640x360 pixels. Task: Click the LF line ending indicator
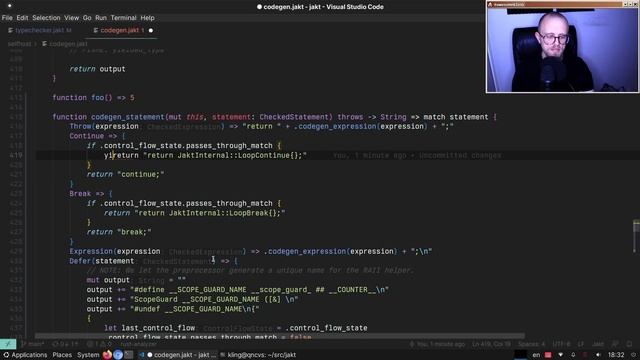580,344
